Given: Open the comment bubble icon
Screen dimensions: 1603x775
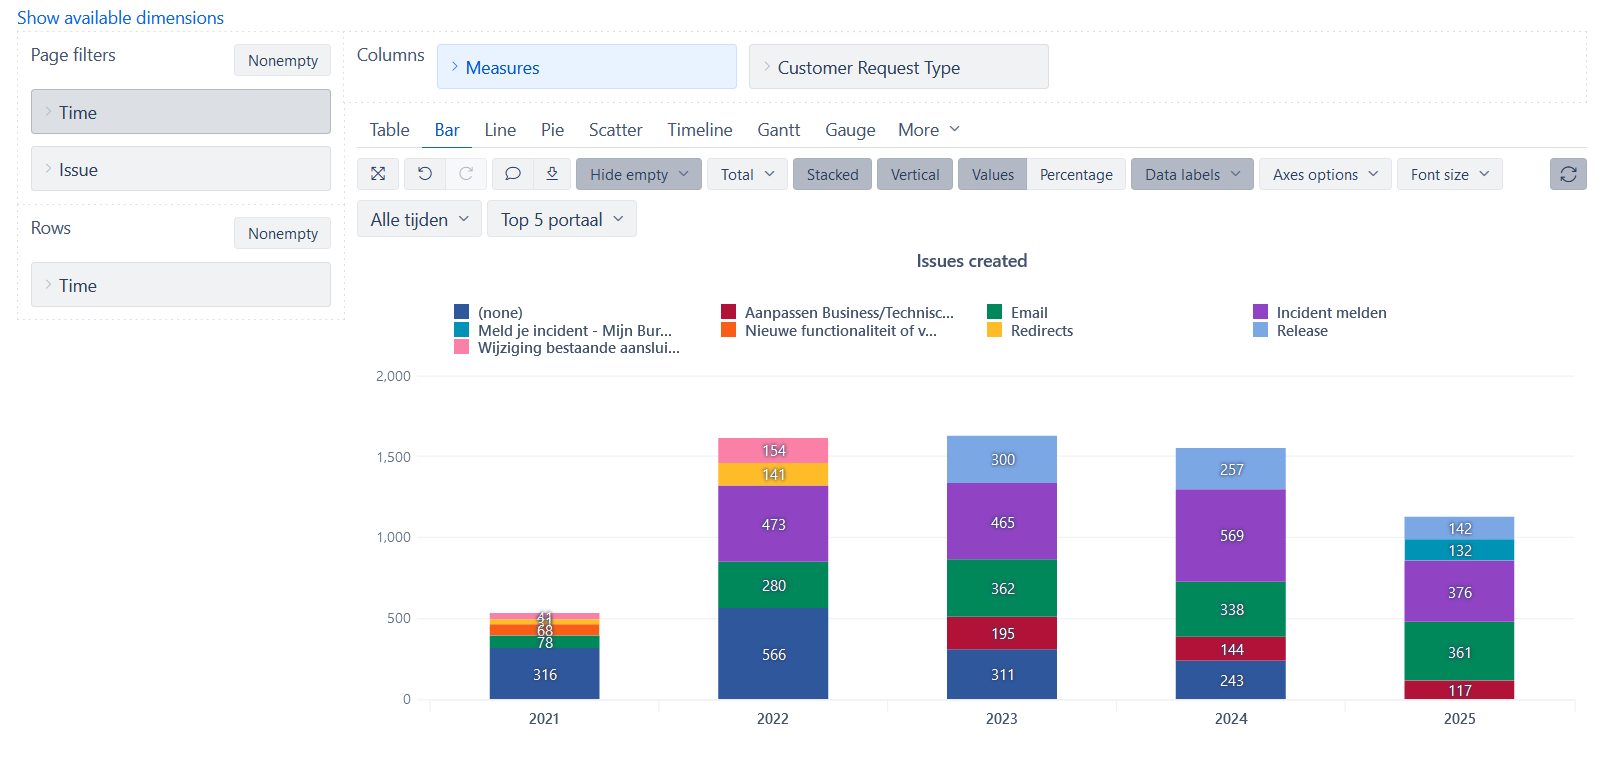Looking at the screenshot, I should [x=513, y=174].
